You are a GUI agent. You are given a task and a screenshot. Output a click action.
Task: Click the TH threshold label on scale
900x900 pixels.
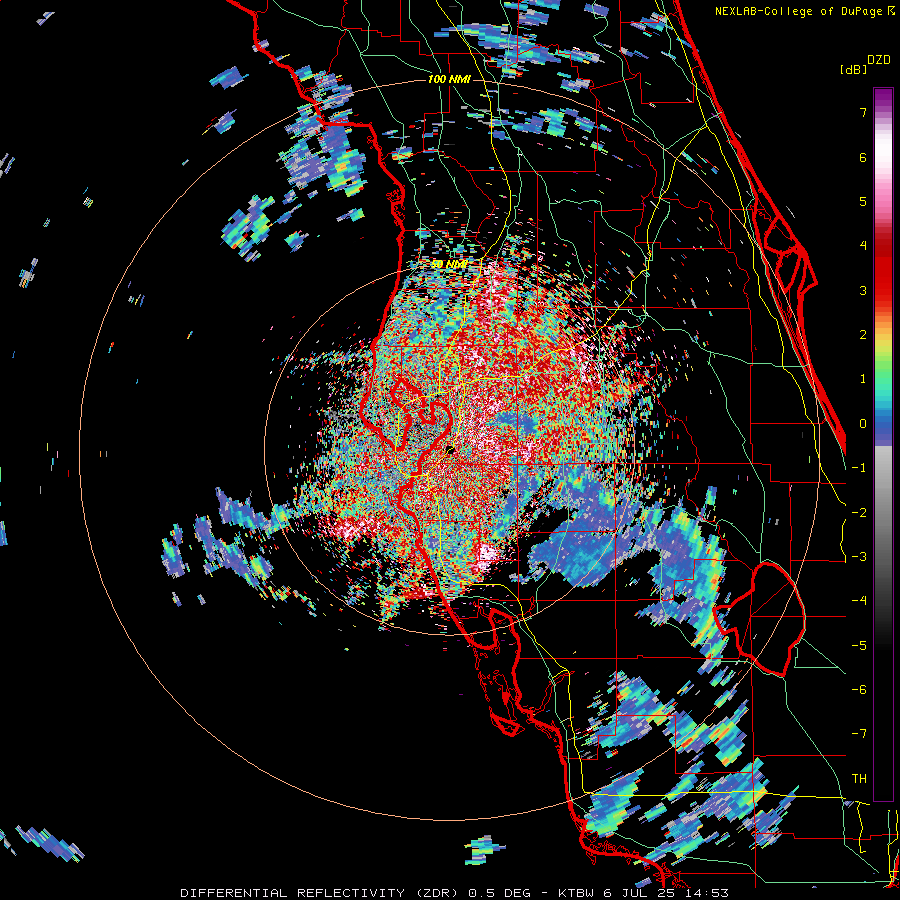click(x=859, y=779)
